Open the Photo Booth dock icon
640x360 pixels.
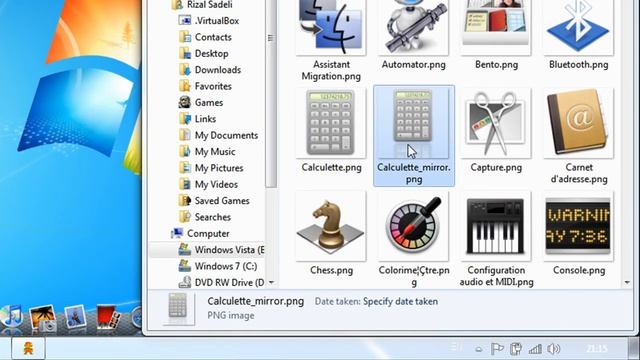108,317
